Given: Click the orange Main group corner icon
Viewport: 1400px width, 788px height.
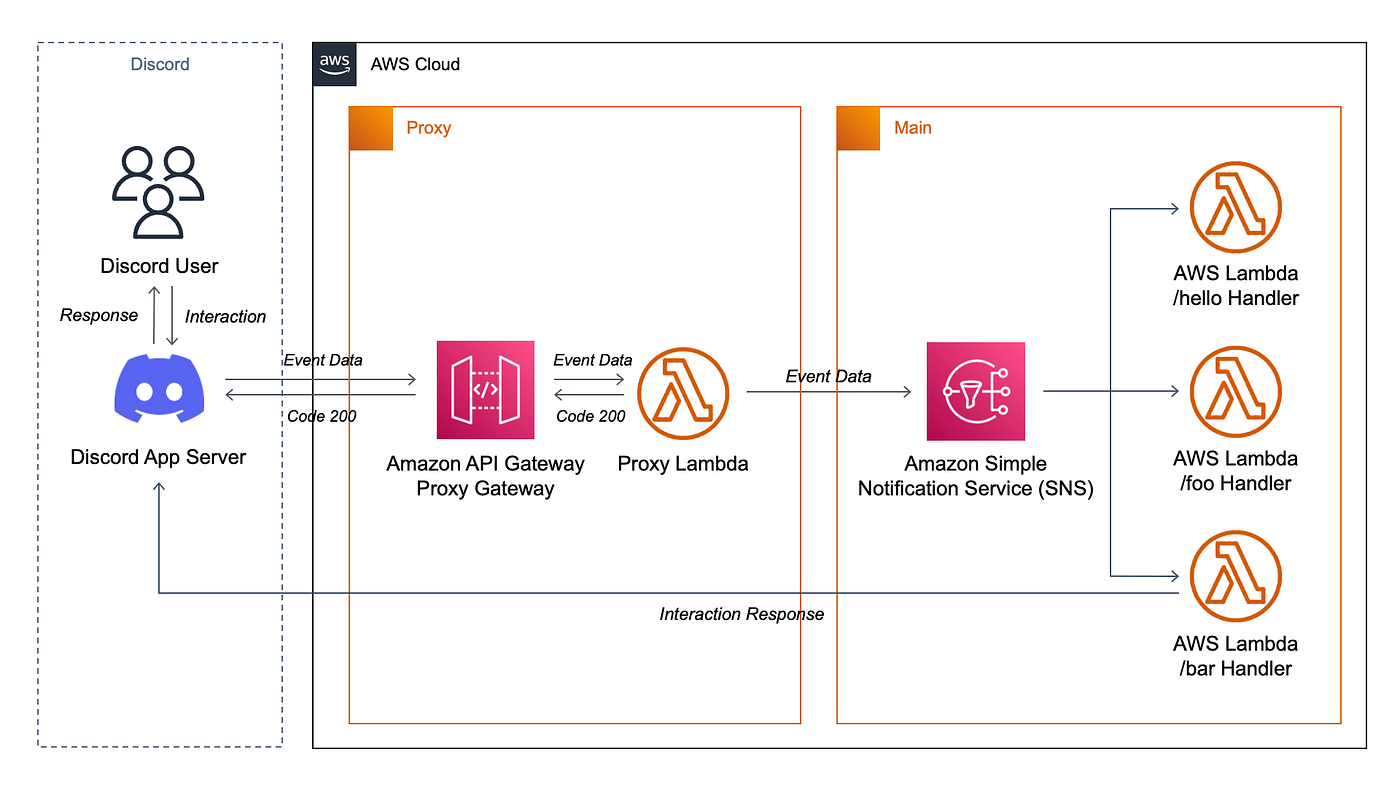Looking at the screenshot, I should click(859, 128).
